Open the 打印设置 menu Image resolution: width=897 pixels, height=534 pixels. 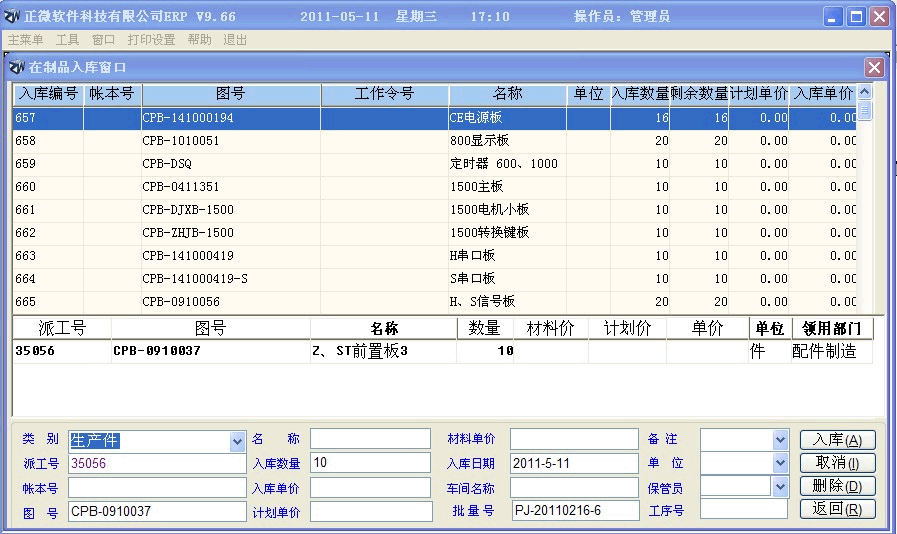point(151,40)
